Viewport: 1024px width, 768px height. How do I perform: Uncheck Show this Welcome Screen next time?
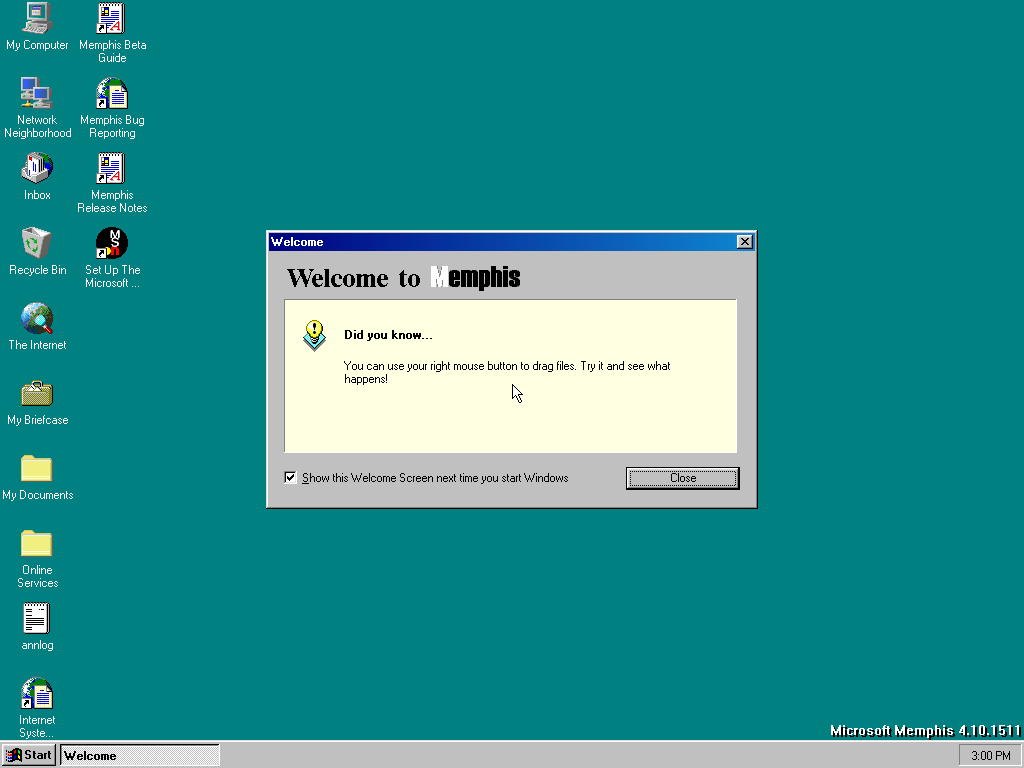tap(290, 477)
